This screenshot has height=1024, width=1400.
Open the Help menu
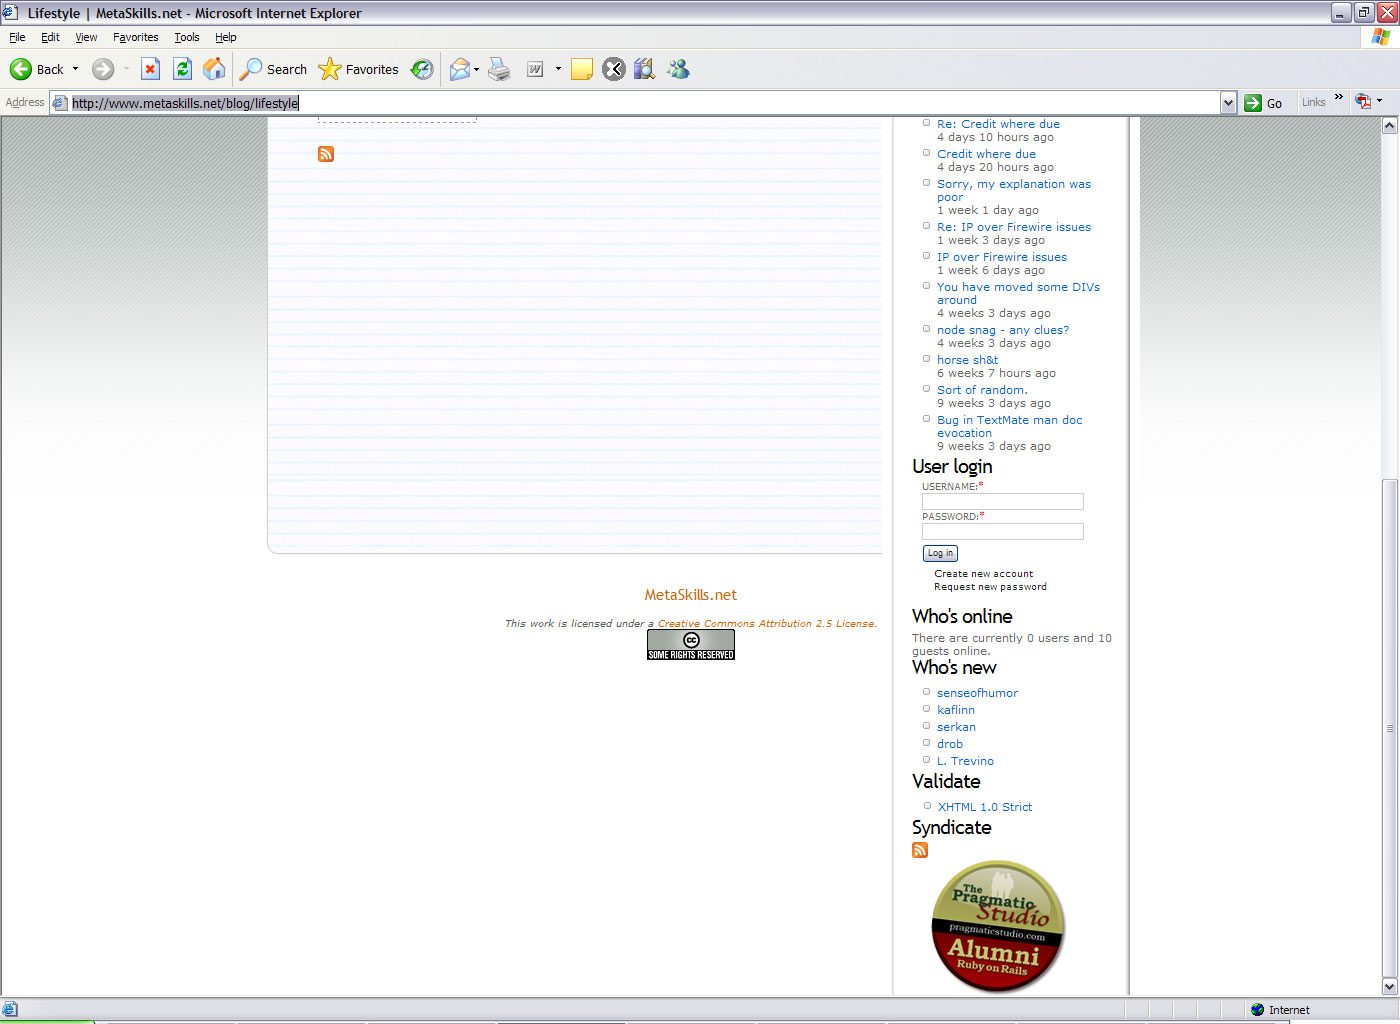[x=226, y=37]
